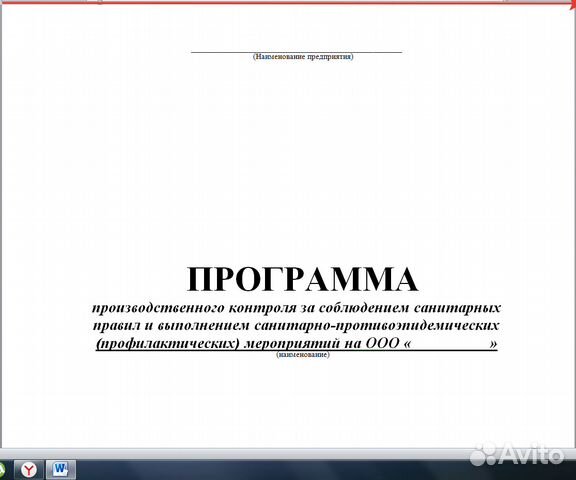Click the Avito watermark logo

click(516, 454)
